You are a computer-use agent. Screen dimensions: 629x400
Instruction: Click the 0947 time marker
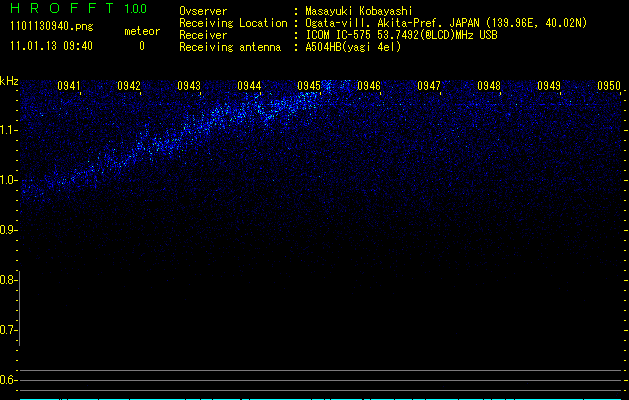pos(429,86)
